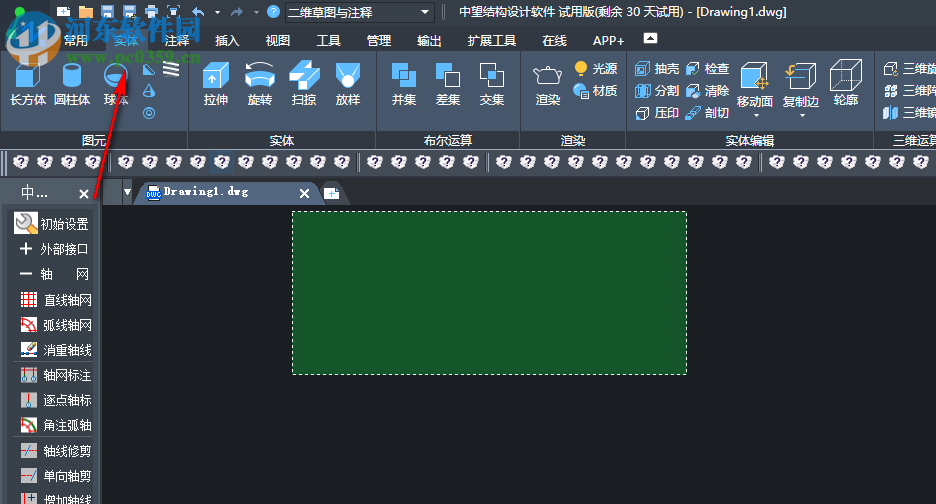Apply 交集 intersect boolean
The image size is (936, 504).
coord(492,84)
